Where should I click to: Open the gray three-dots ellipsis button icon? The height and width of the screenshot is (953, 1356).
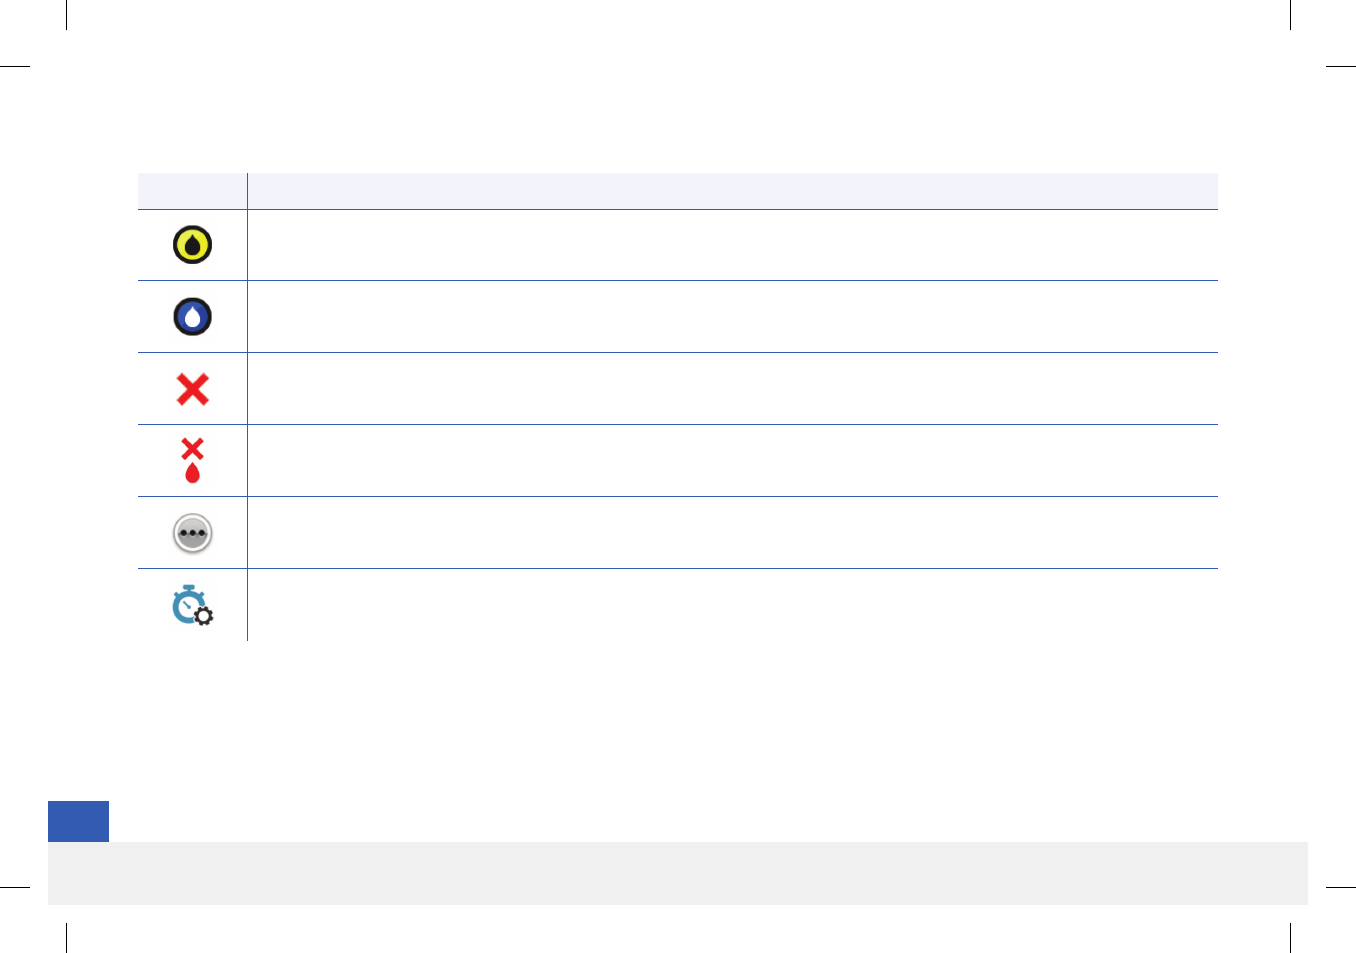click(192, 533)
